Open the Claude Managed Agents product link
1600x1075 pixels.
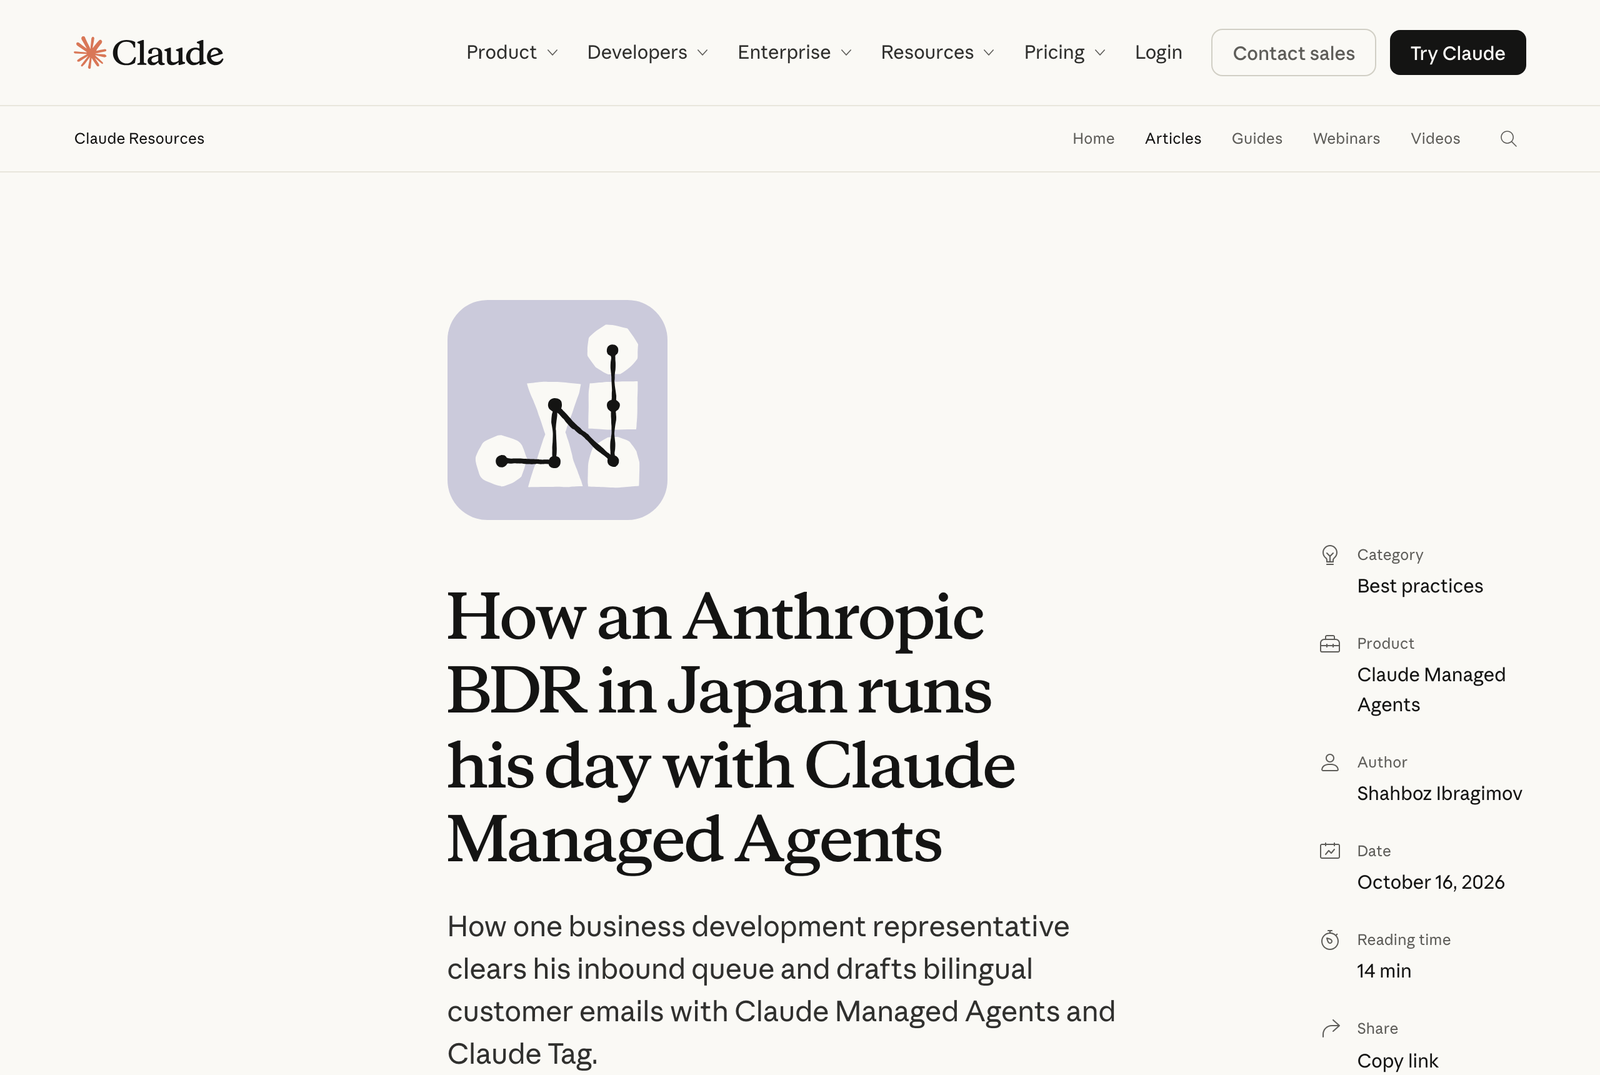tap(1431, 690)
